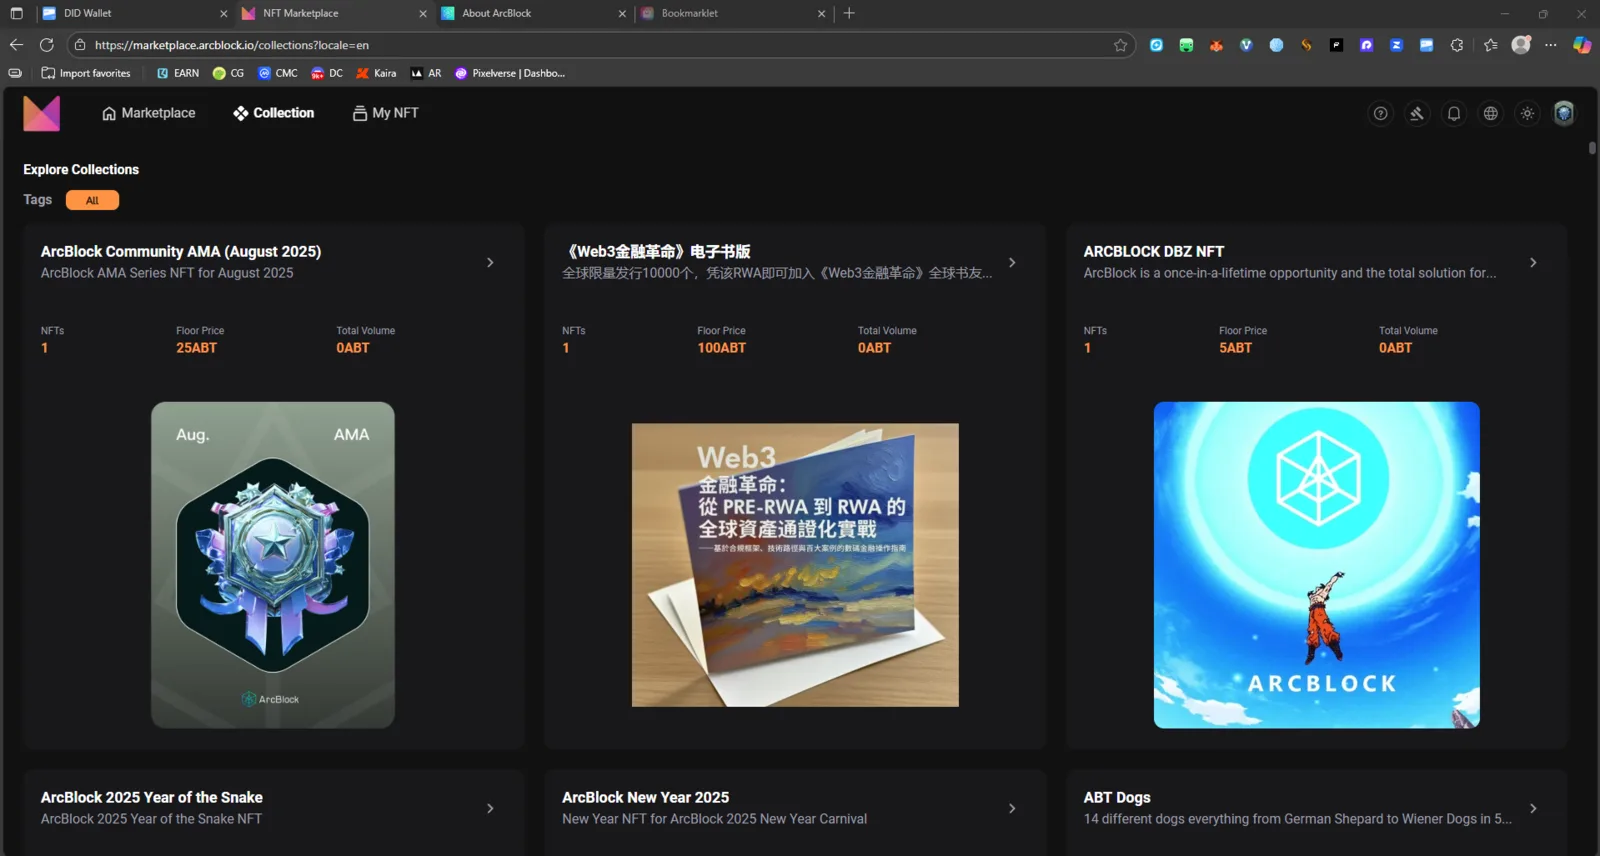Click the browser profile avatar
Image resolution: width=1600 pixels, height=856 pixels.
(x=1521, y=45)
